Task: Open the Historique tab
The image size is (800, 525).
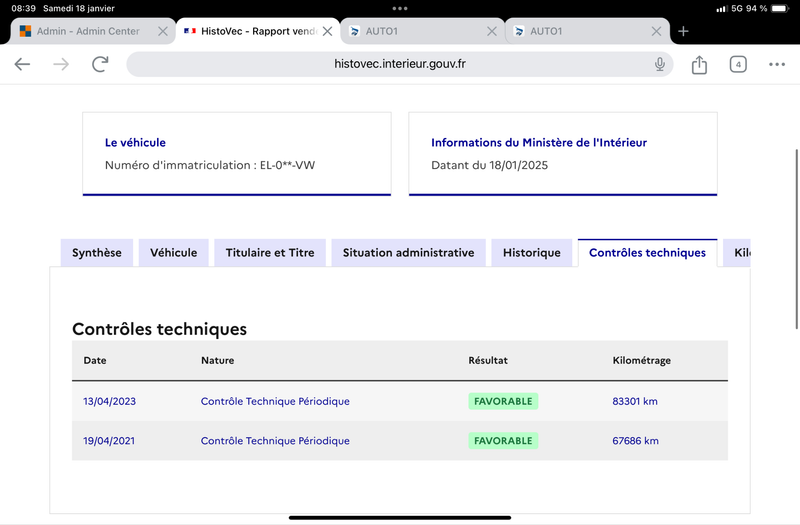Action: click(x=532, y=253)
